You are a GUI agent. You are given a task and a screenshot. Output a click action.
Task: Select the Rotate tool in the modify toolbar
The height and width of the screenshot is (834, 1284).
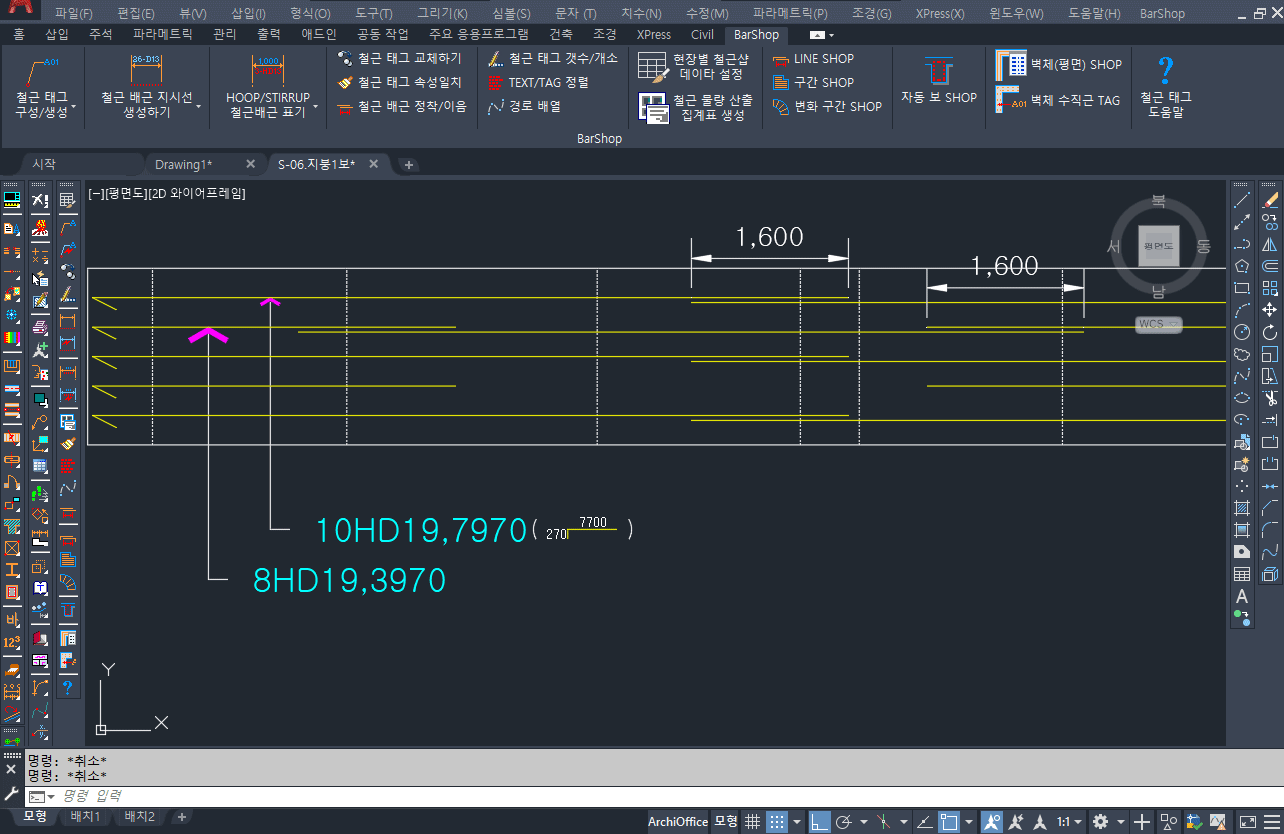click(x=1270, y=333)
